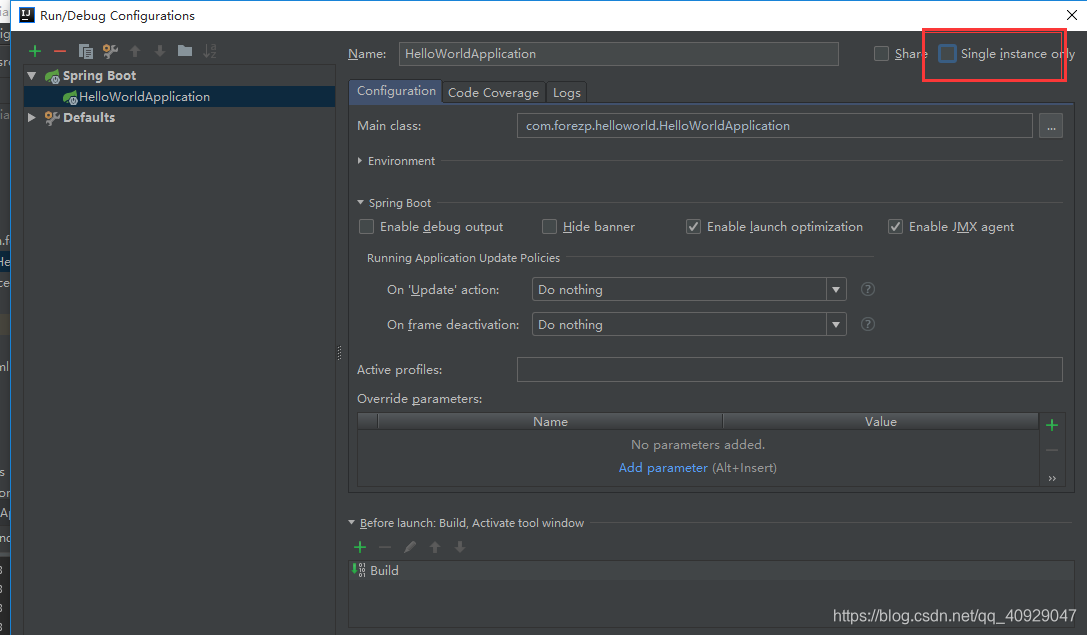Click the Active profiles input field
This screenshot has height=635, width=1087.
point(790,369)
